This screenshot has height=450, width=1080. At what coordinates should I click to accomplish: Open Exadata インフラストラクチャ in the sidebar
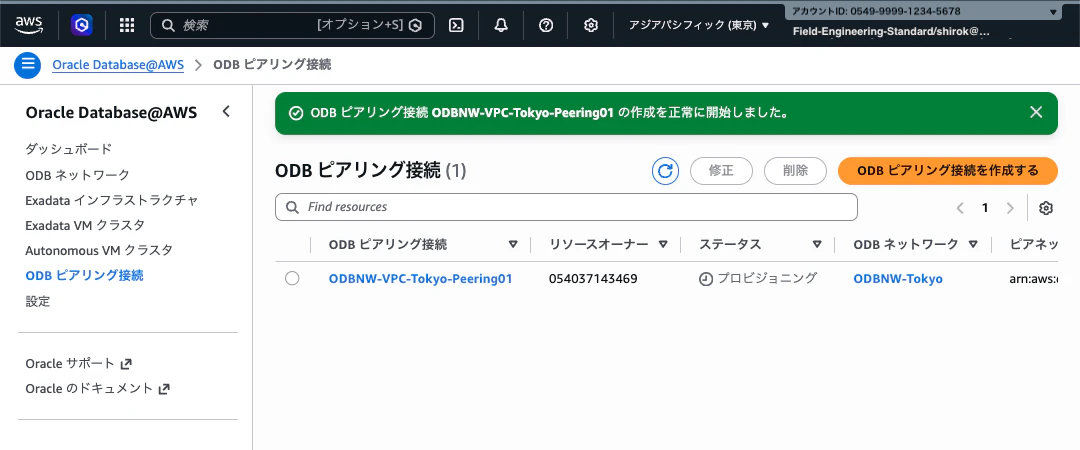[112, 200]
